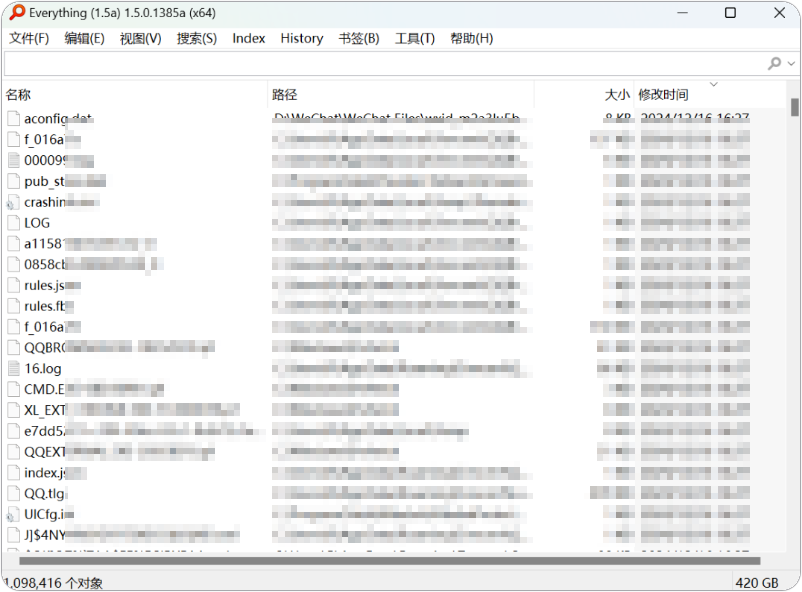Open the History menu
The width and height of the screenshot is (802, 592).
tap(302, 38)
